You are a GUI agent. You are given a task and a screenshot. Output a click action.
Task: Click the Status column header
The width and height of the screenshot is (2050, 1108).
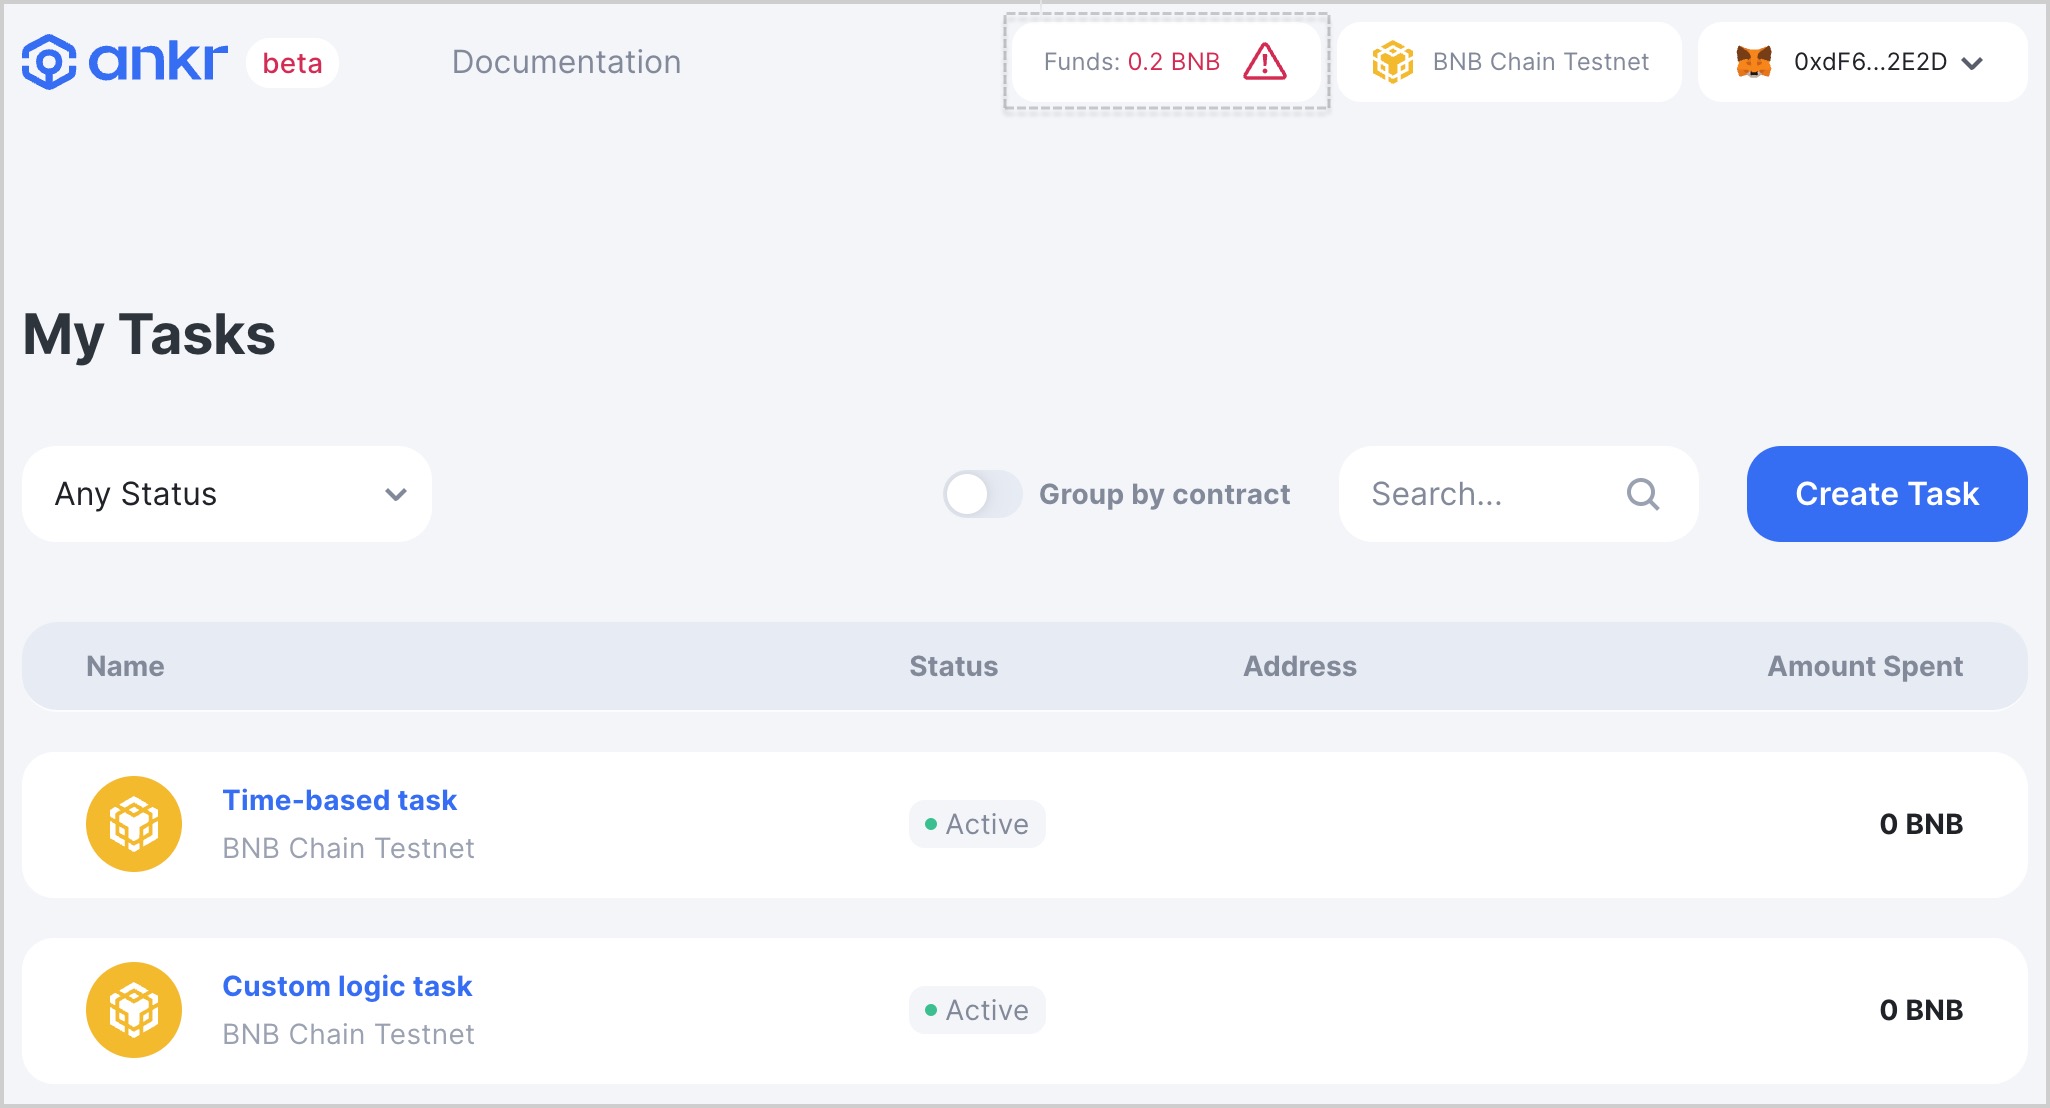953,666
